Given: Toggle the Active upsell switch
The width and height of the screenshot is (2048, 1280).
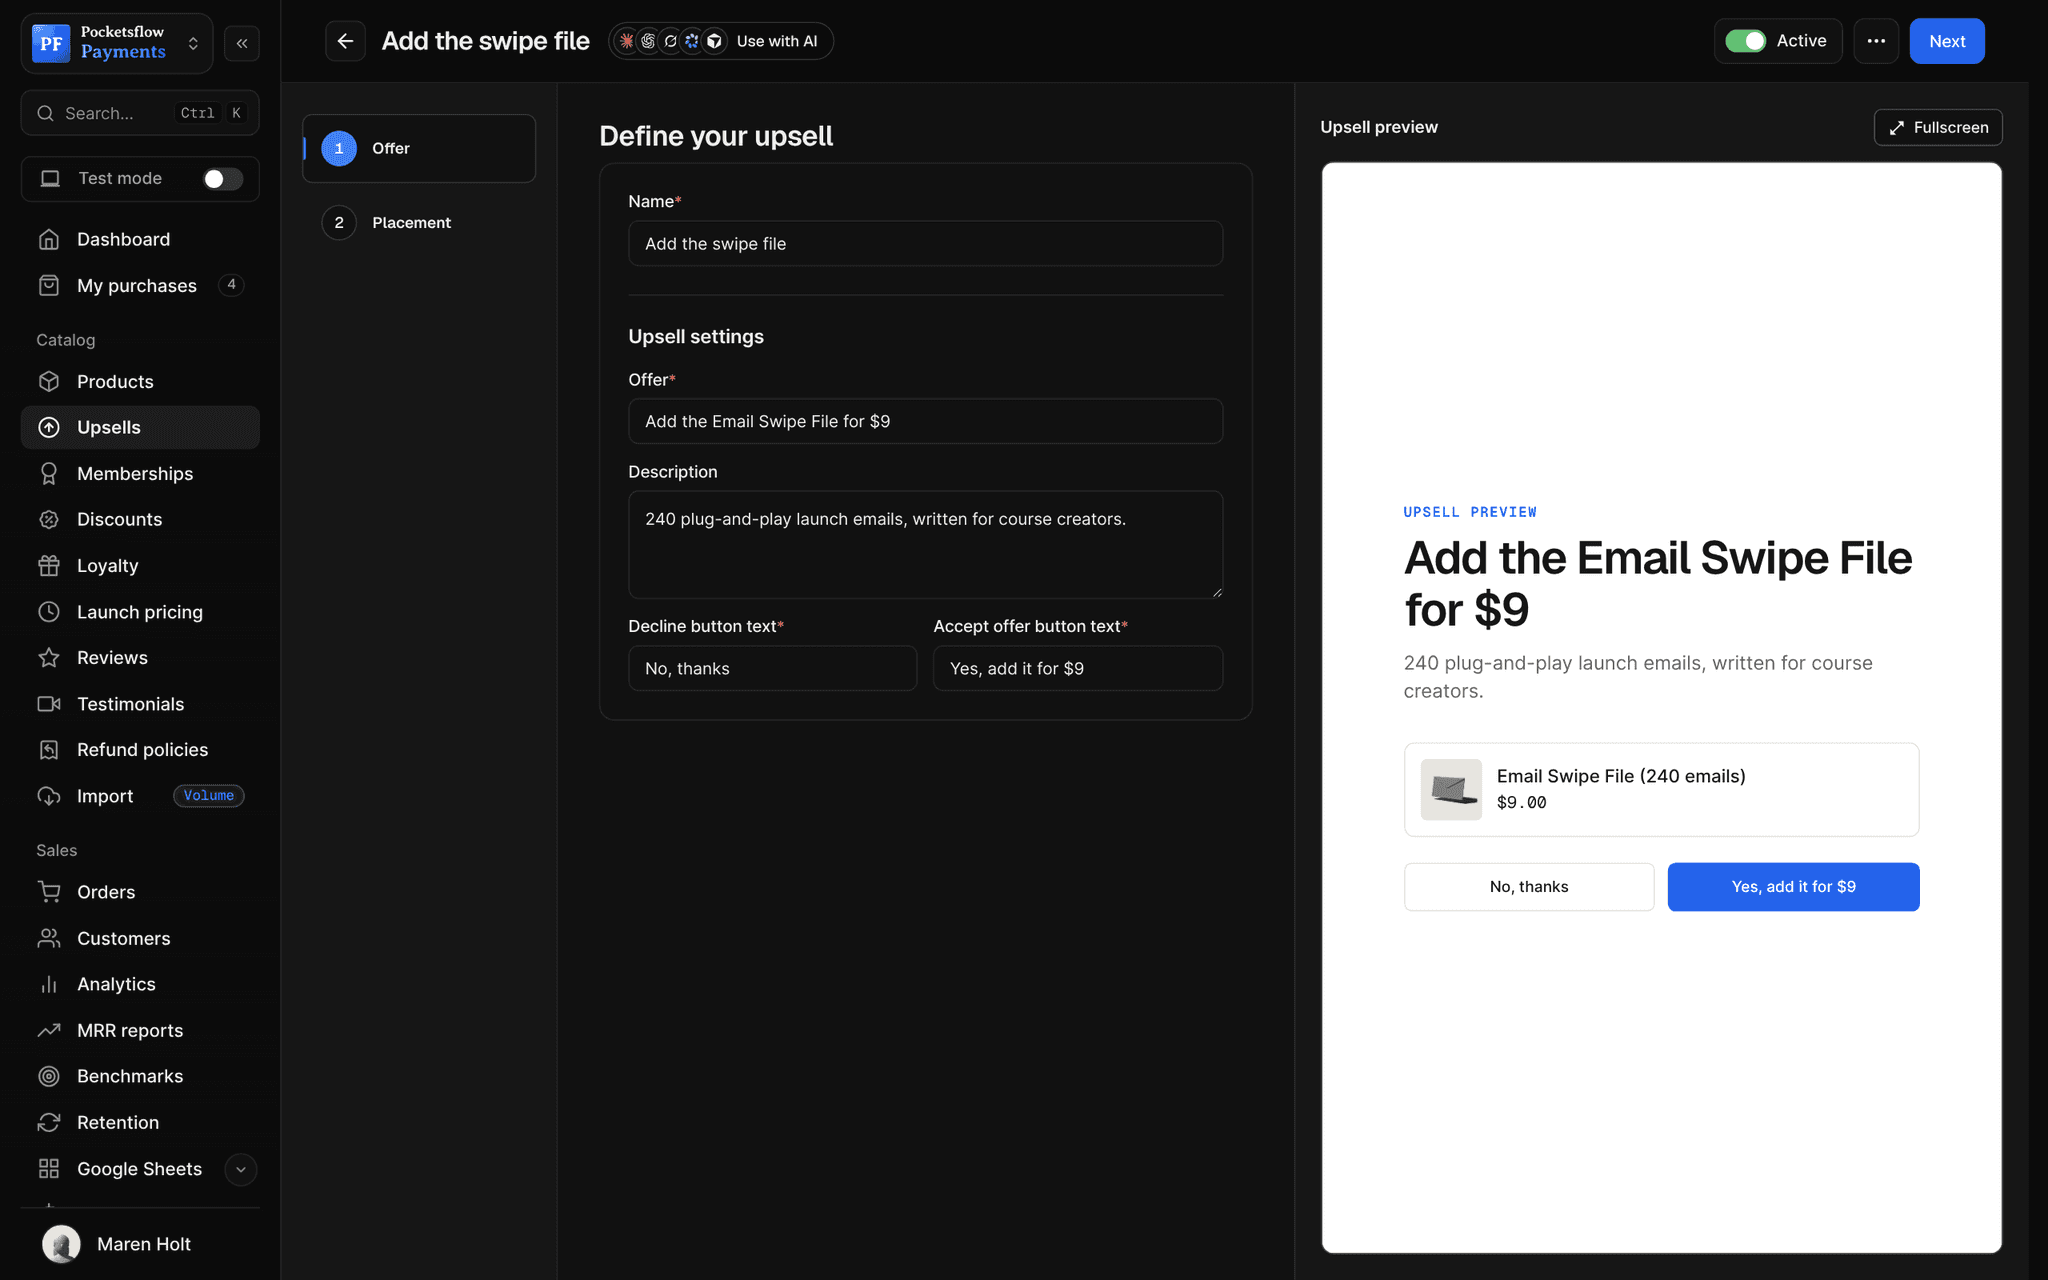Looking at the screenshot, I should click(1746, 41).
